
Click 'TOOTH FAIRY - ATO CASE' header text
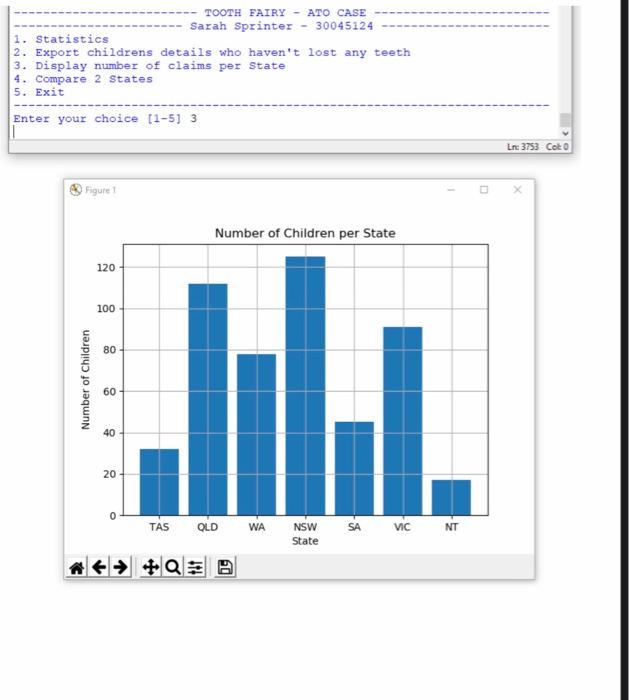(x=285, y=13)
